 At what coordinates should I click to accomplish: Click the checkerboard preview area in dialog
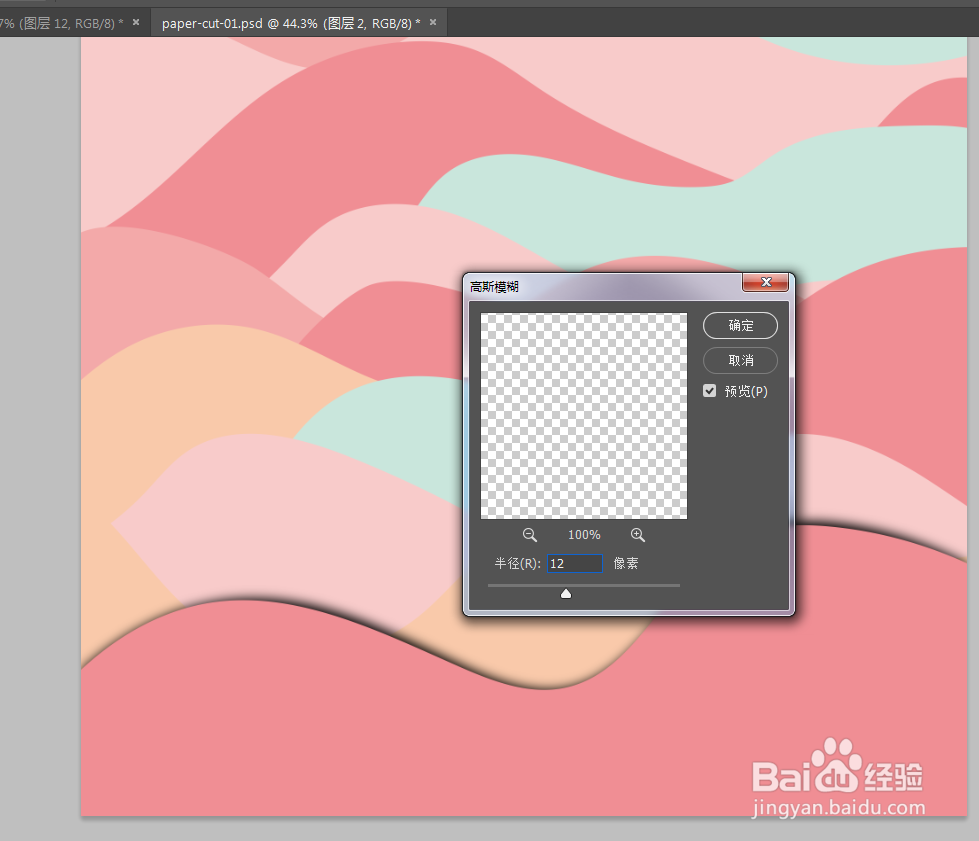(584, 416)
